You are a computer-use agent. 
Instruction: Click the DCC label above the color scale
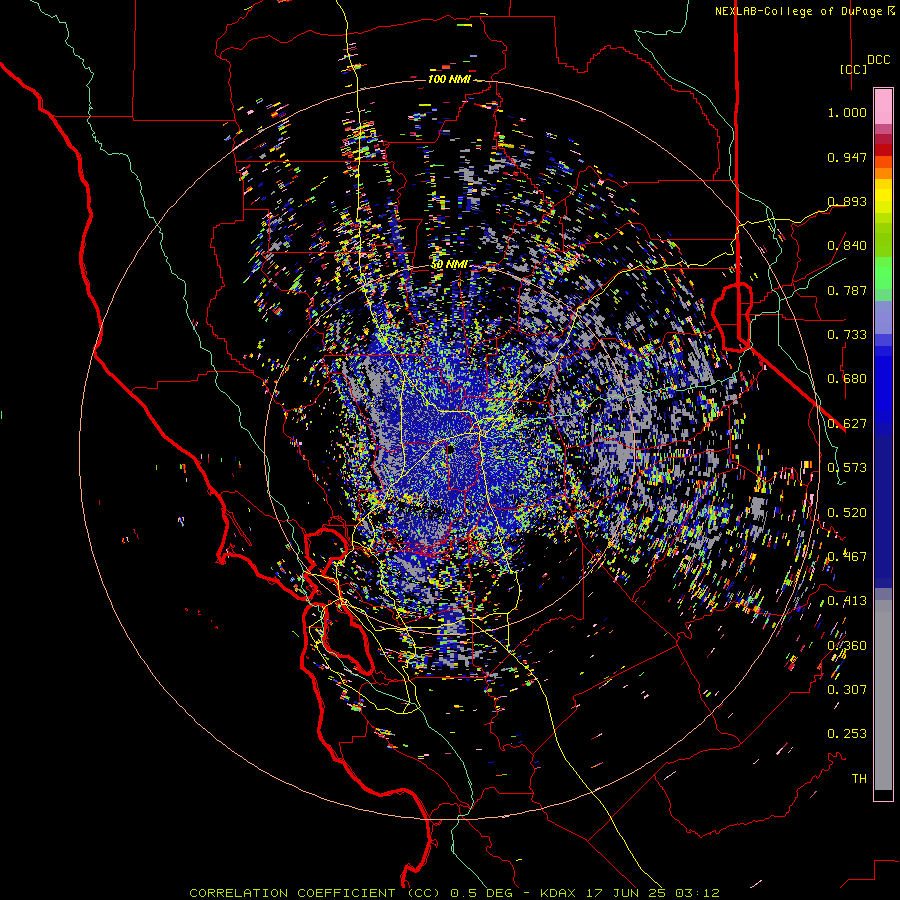tap(878, 60)
